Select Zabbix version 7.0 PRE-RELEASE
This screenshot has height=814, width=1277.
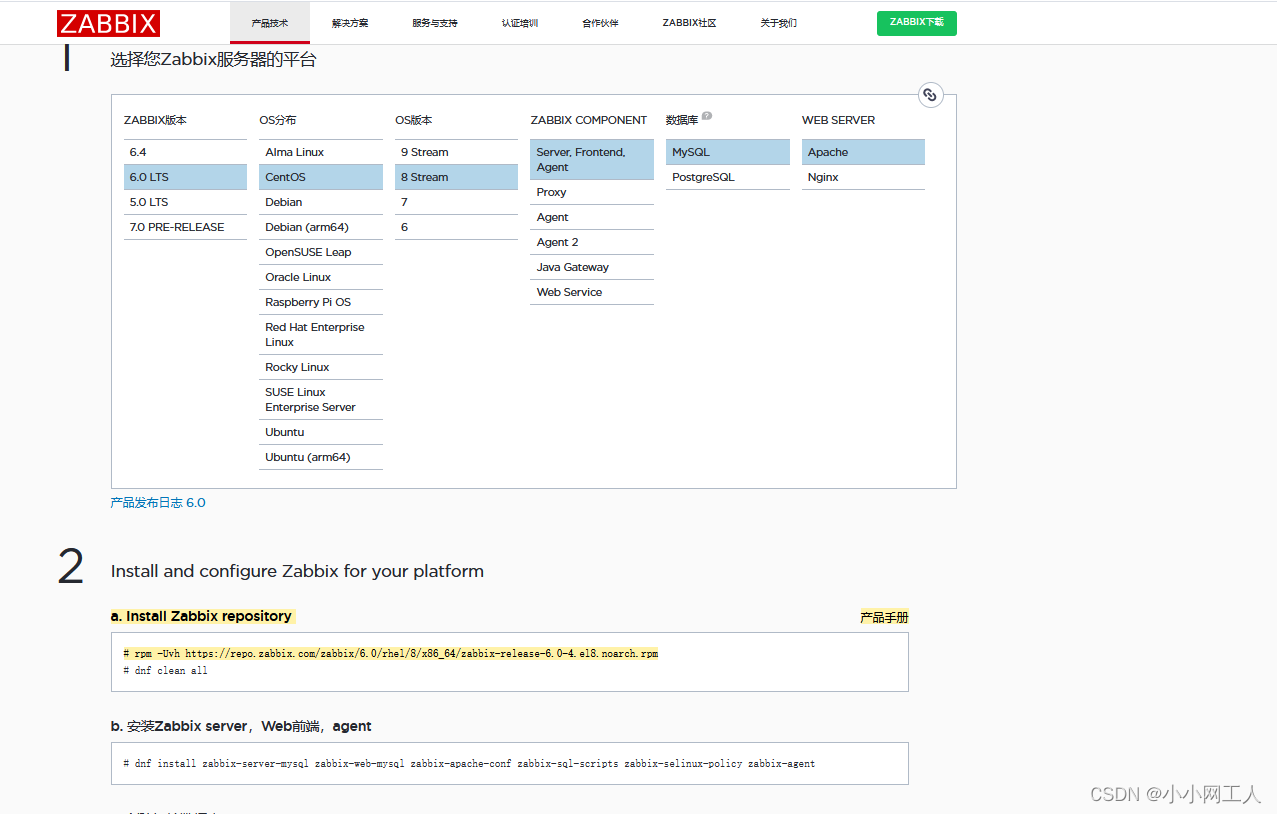click(x=185, y=227)
